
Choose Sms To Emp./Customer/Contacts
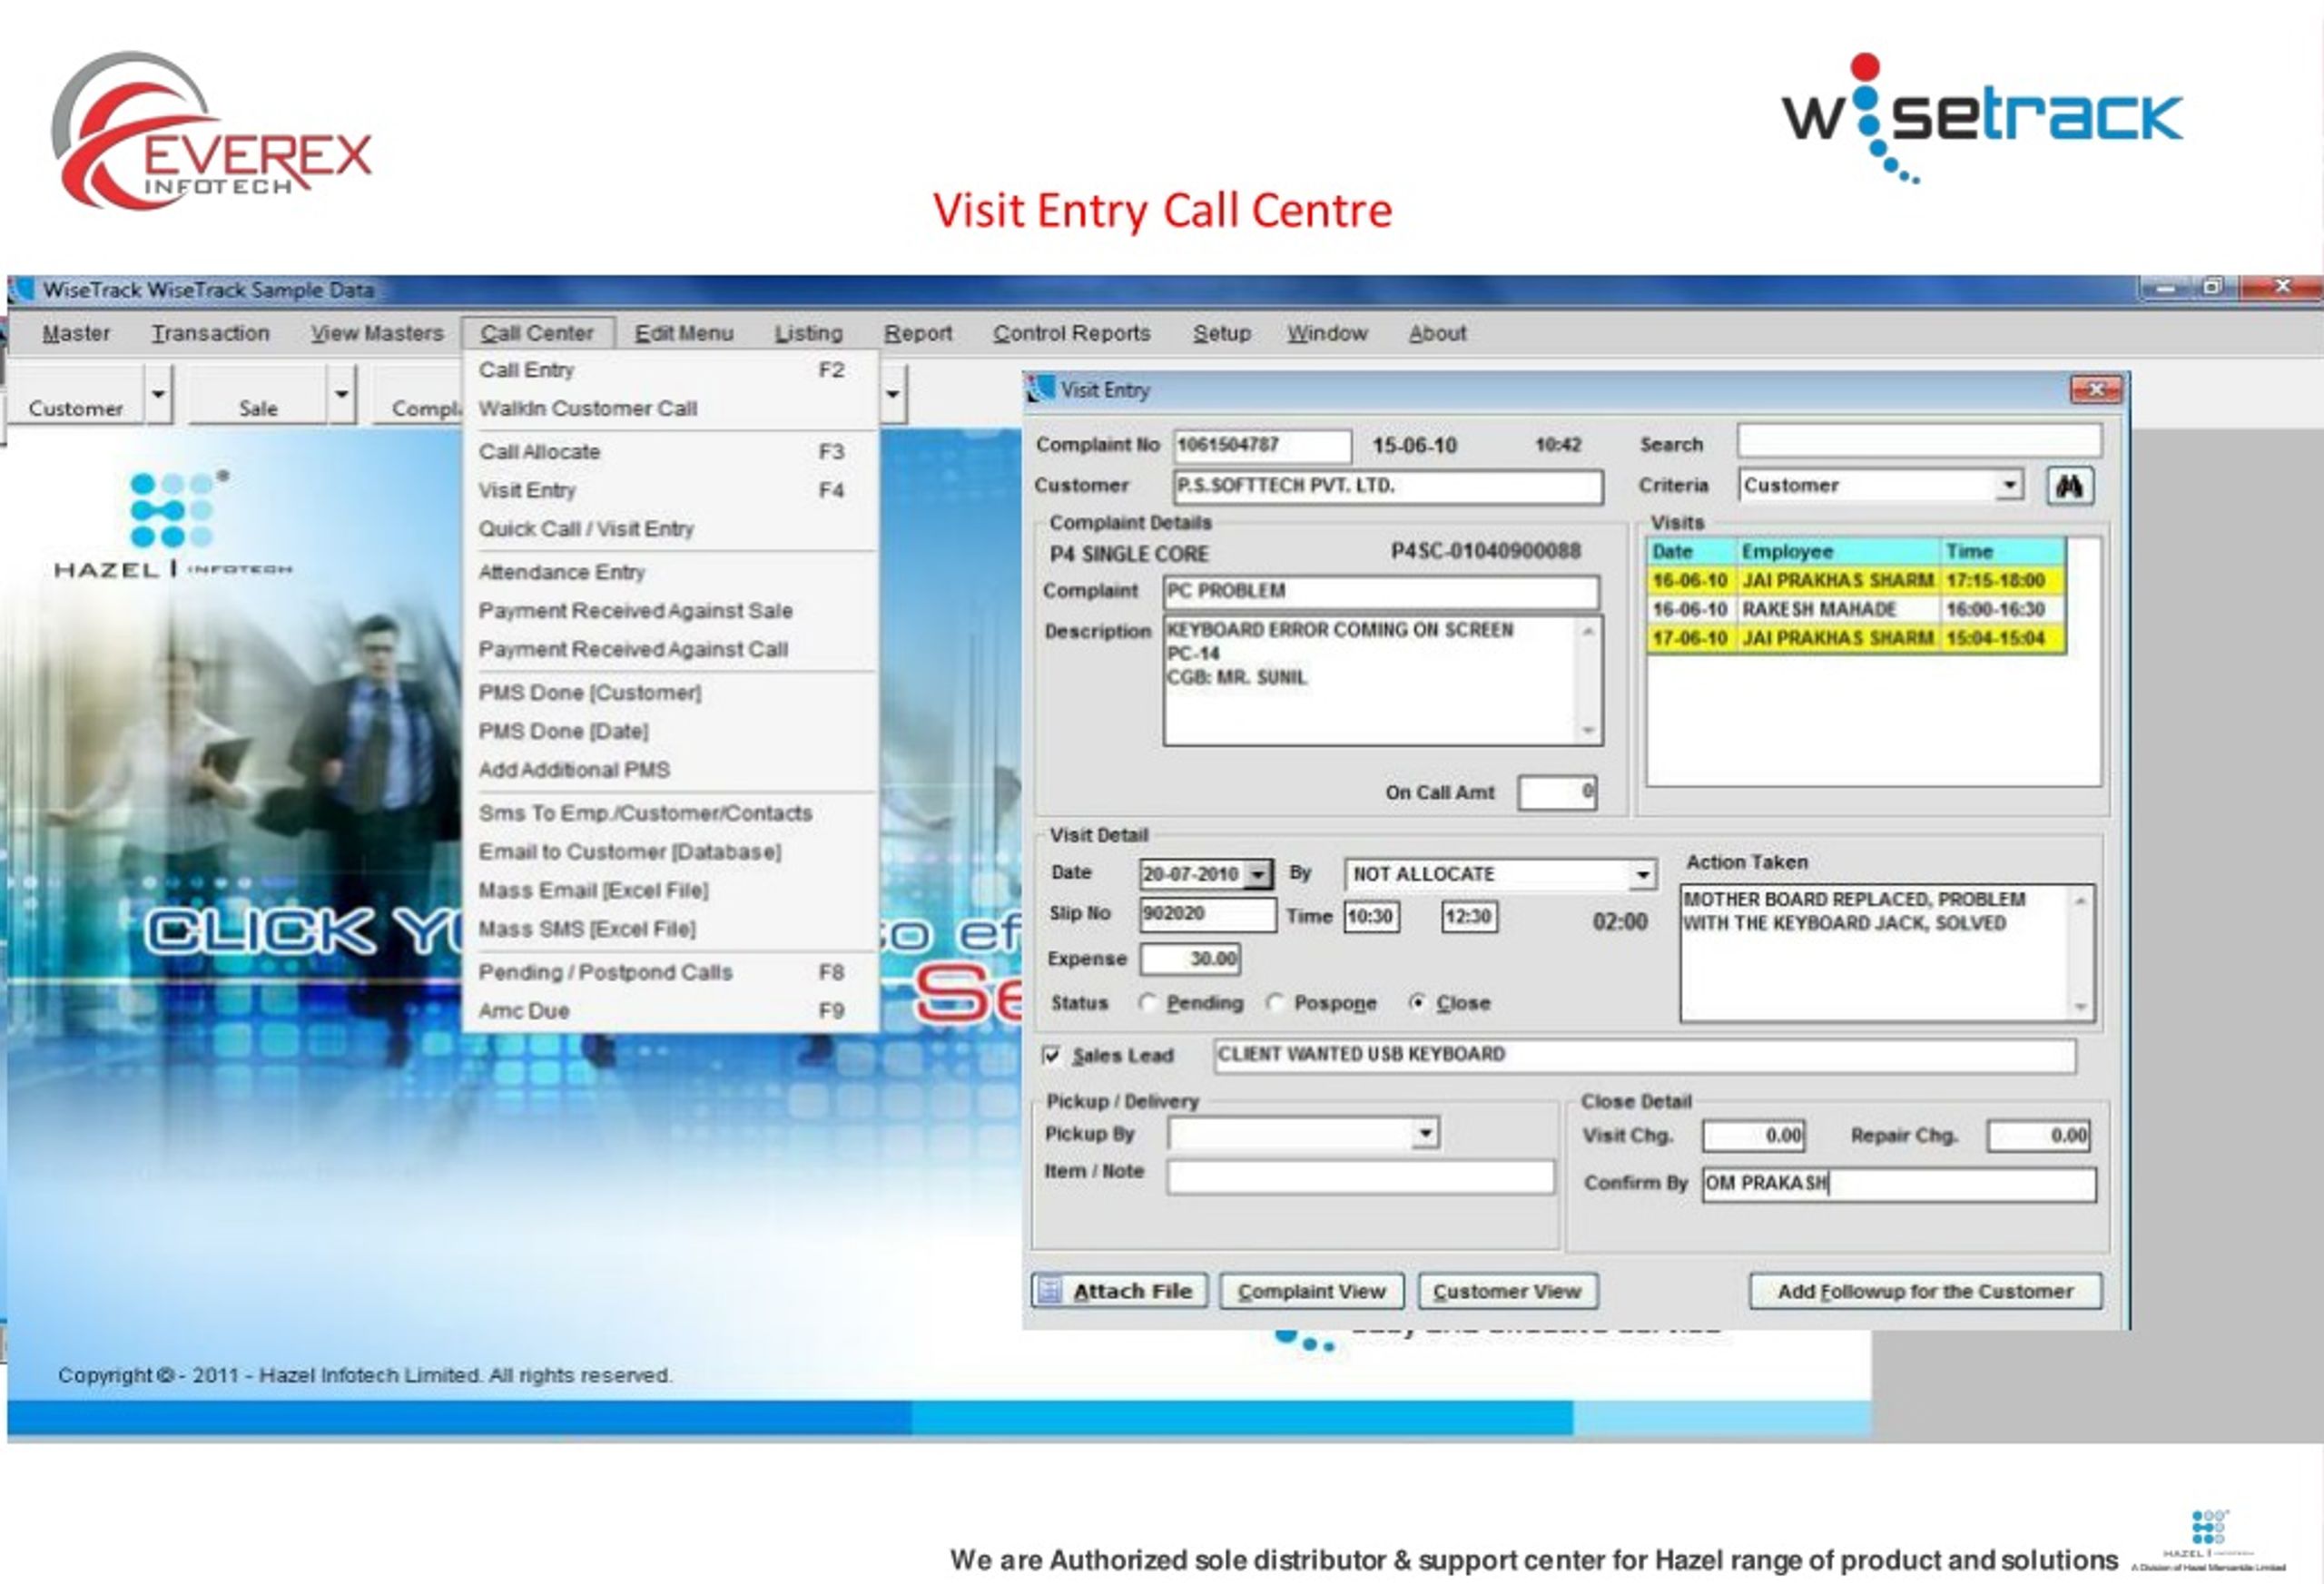pos(671,813)
